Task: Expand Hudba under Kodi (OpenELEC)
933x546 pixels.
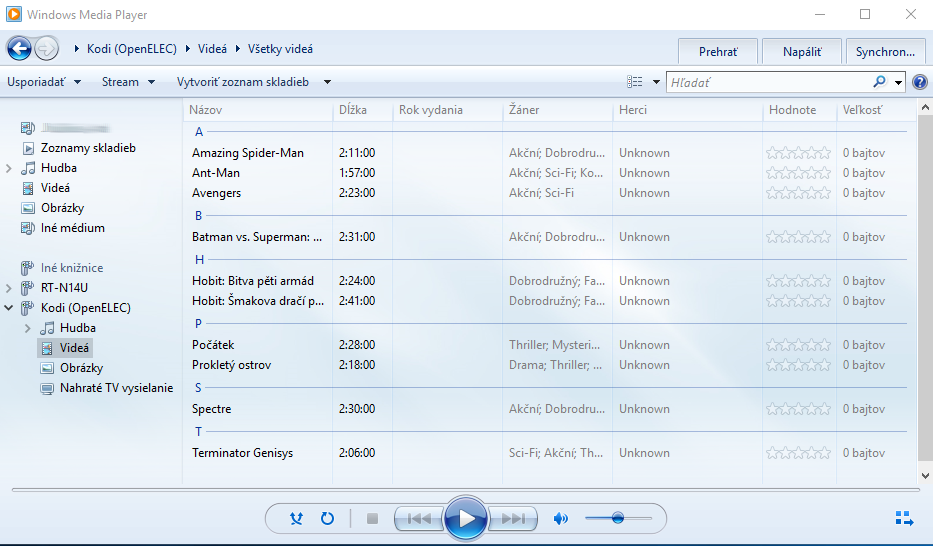Action: click(x=27, y=328)
